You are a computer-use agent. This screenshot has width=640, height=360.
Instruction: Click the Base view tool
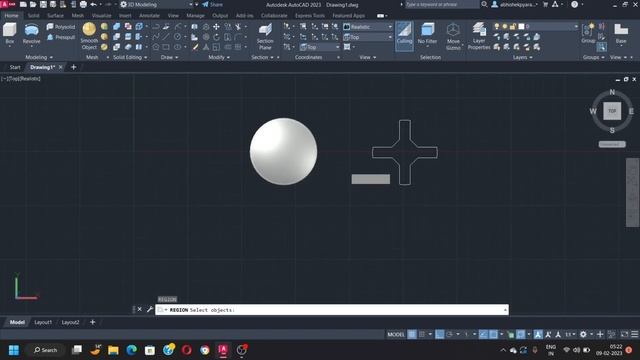[x=621, y=34]
